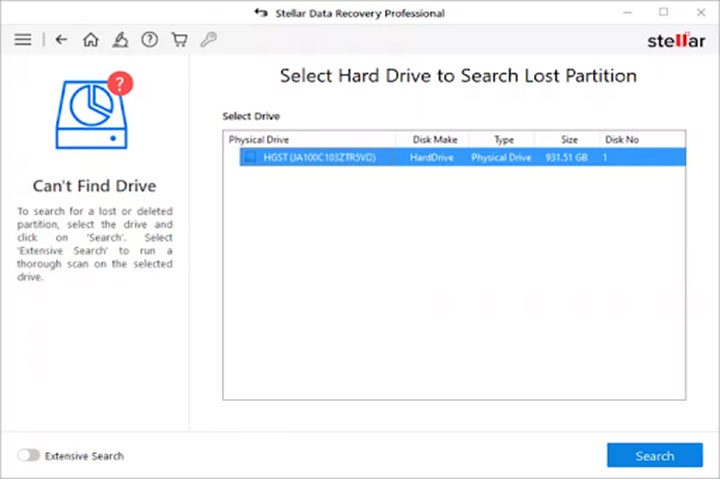Maximize the Stellar Data Recovery window
720x480 pixels.
(x=664, y=12)
